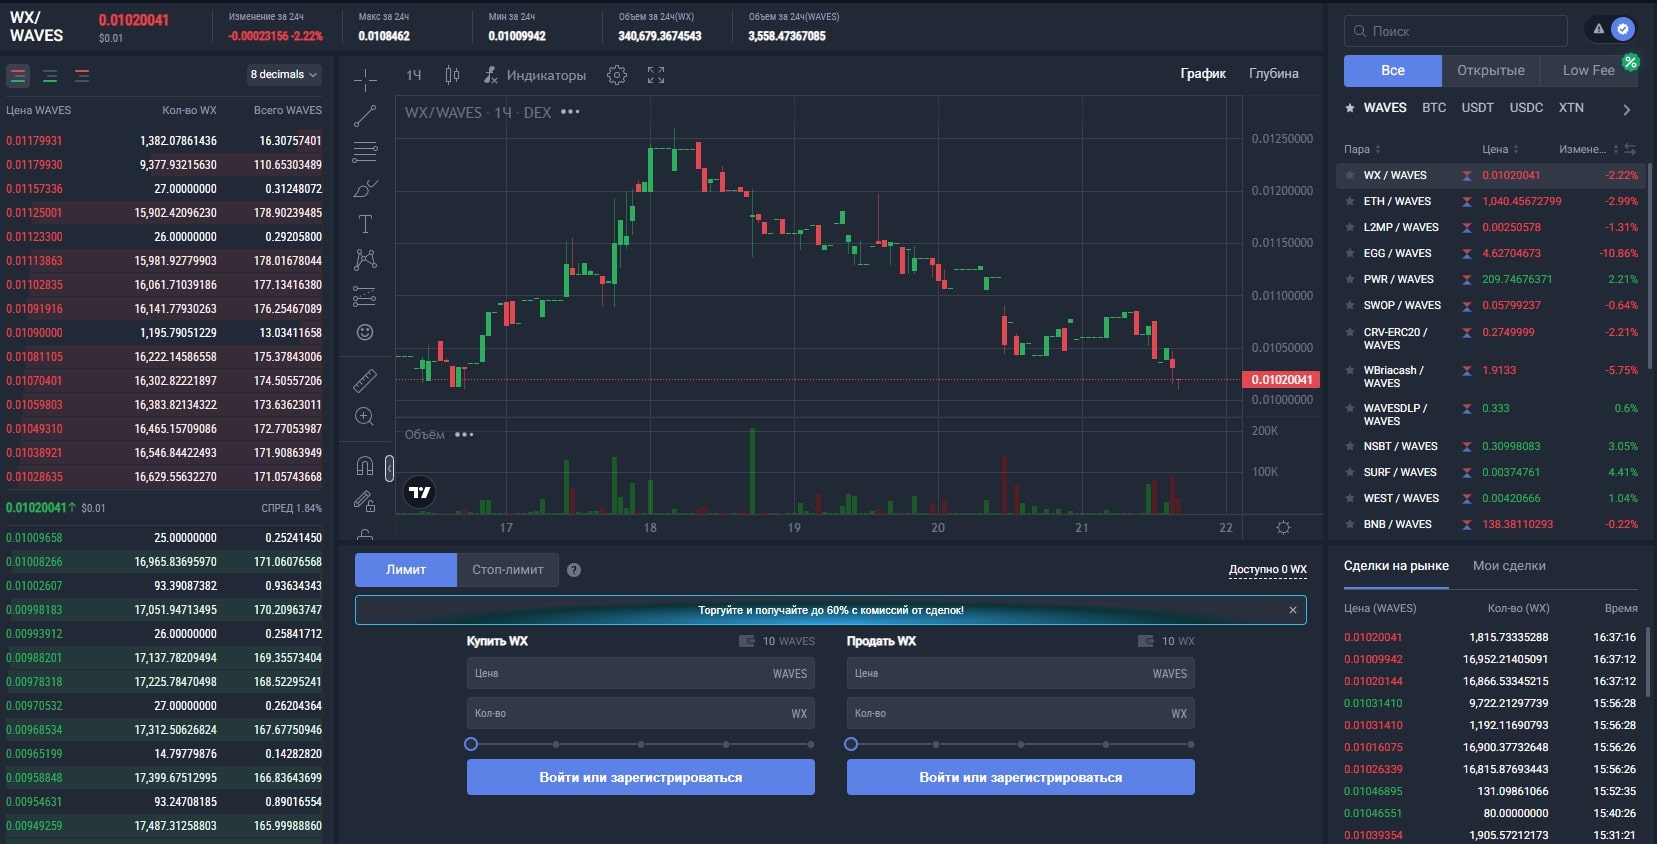Viewport: 1657px width, 844px height.
Task: Filter pairs by BTC quote
Action: coord(1434,108)
